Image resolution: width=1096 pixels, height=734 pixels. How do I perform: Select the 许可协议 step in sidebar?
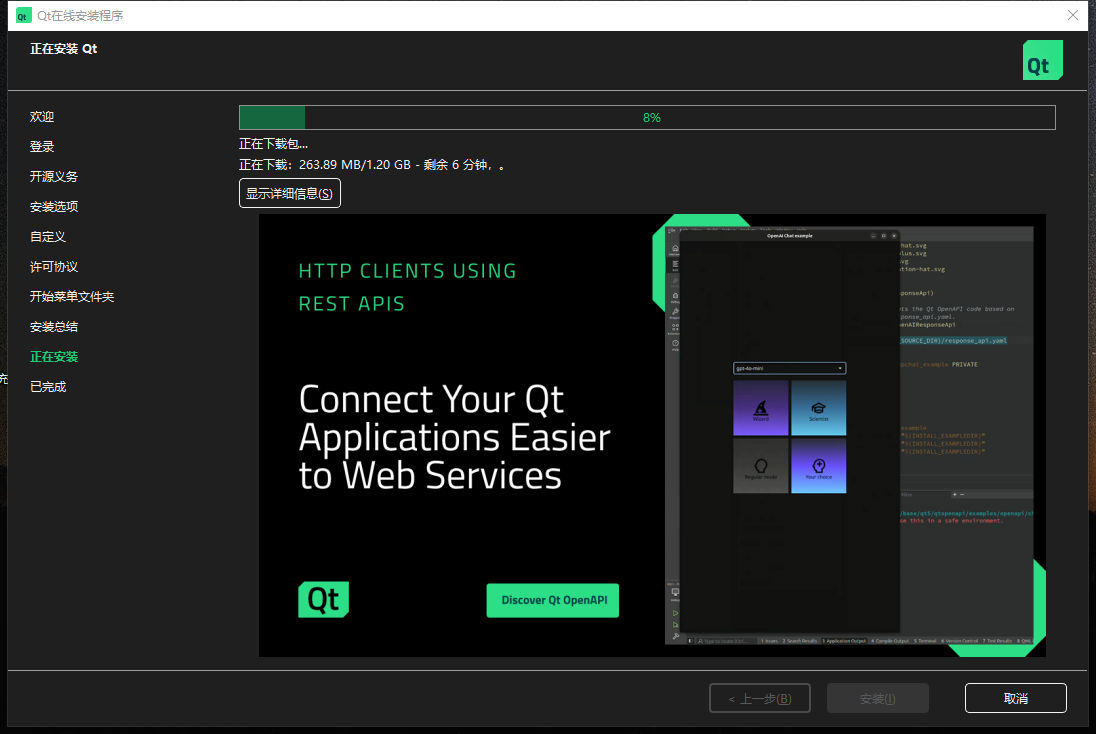[x=54, y=267]
